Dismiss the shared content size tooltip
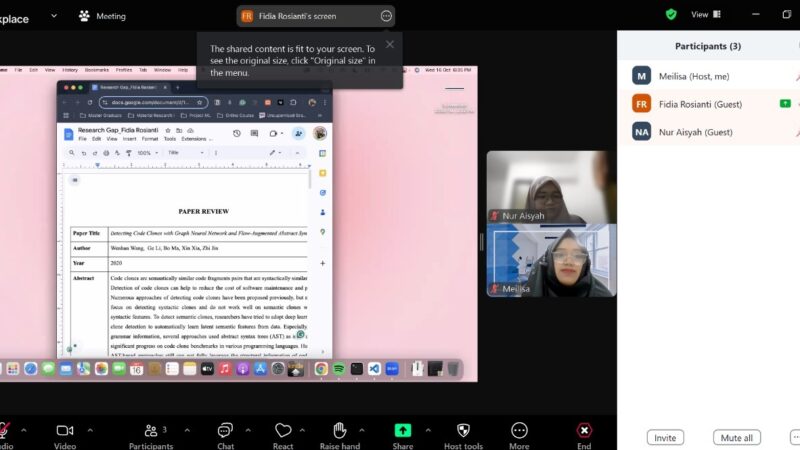The height and width of the screenshot is (450, 800). 390,44
